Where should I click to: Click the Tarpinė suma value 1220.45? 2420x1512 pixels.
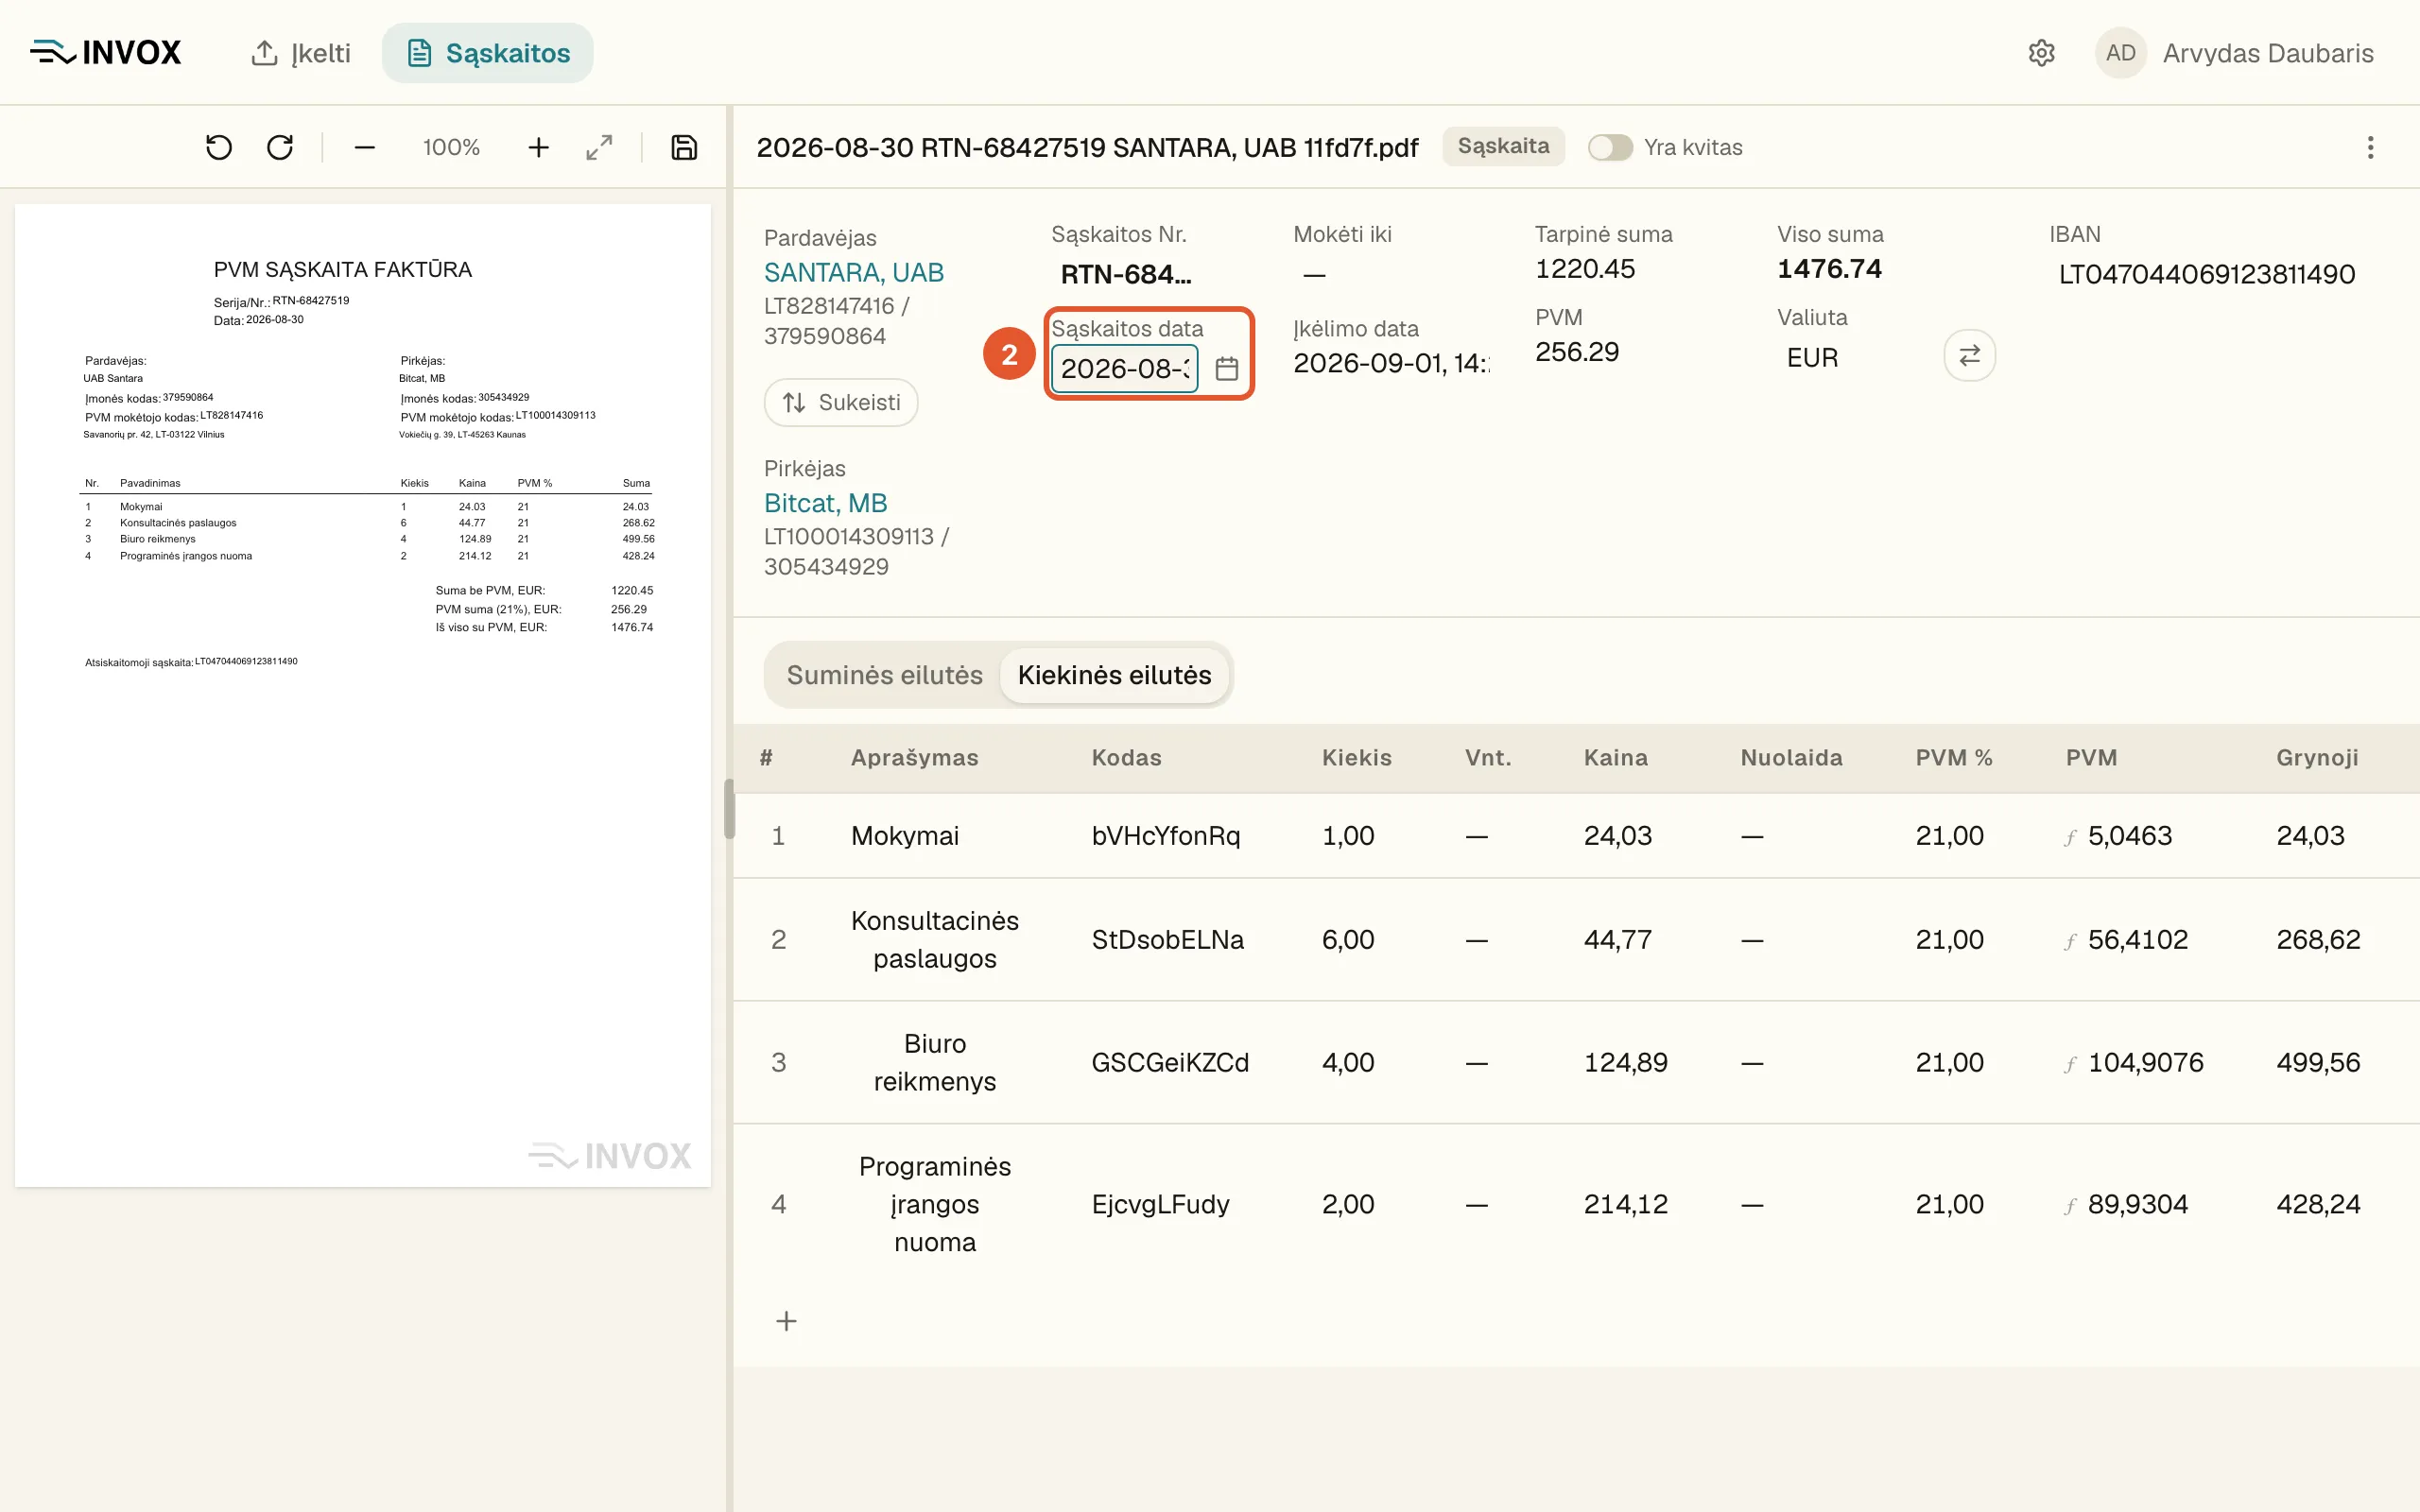(1585, 269)
